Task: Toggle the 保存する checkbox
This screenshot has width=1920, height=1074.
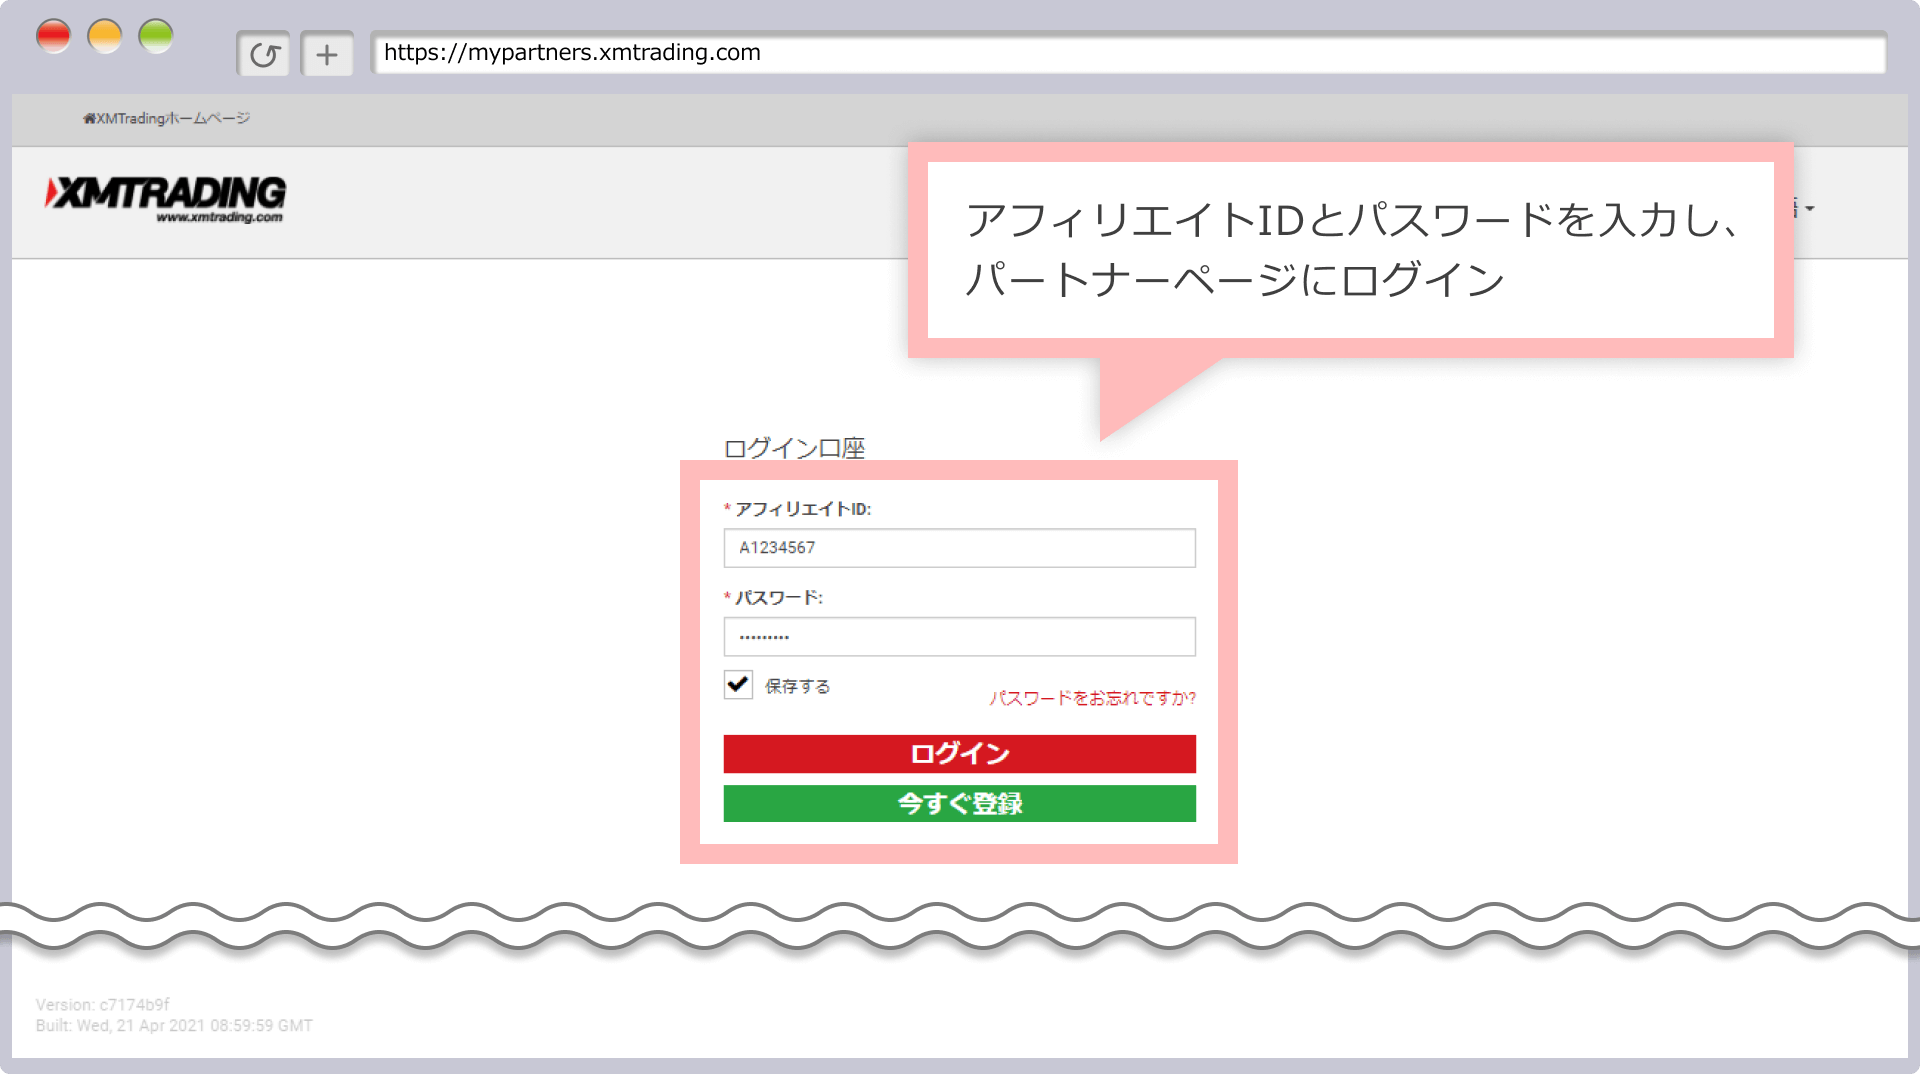Action: pos(738,685)
